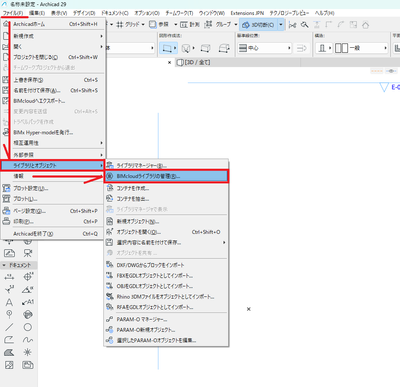Choose BIMcloudへエクスポート... menu entry

(53, 101)
